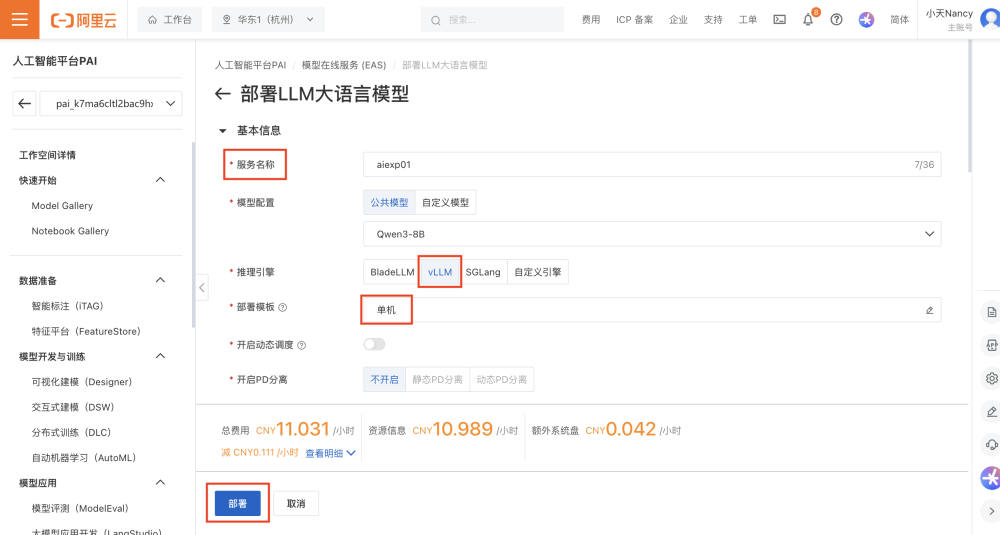Click the 部署 deploy button
This screenshot has height=535, width=1000.
238,503
